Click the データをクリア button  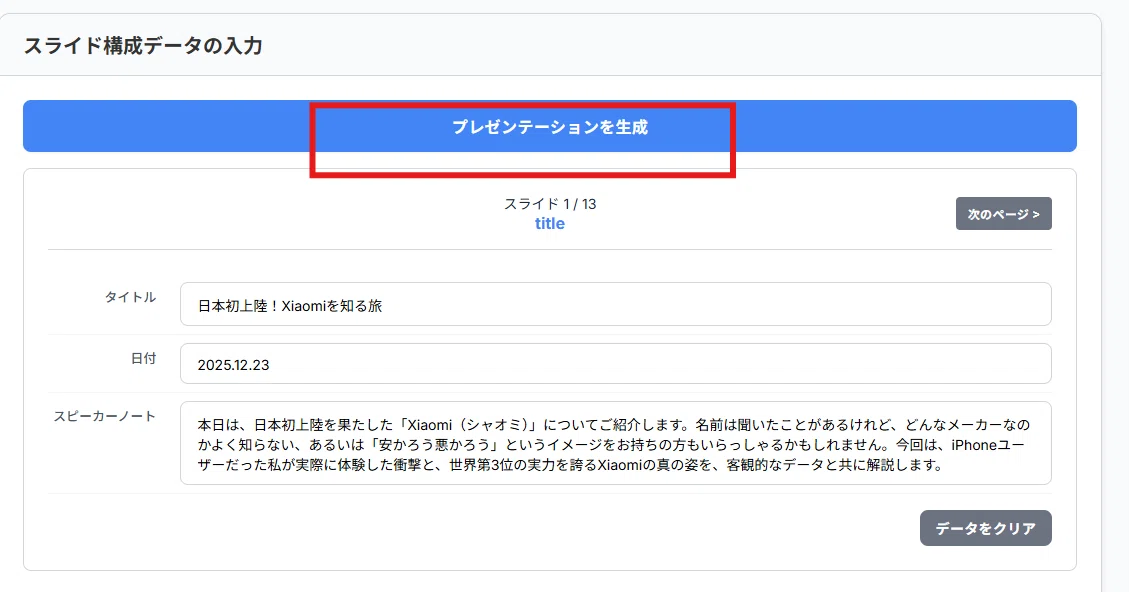tap(986, 528)
